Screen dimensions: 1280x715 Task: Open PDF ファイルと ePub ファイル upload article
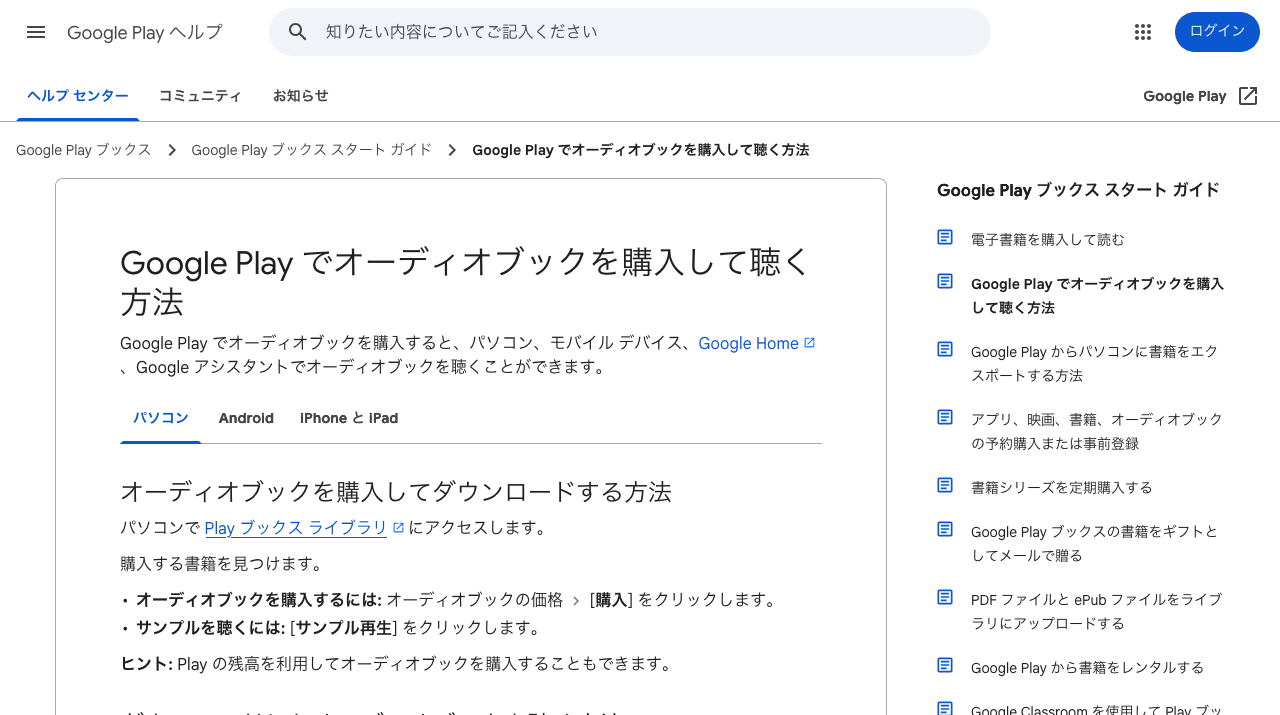(1096, 612)
